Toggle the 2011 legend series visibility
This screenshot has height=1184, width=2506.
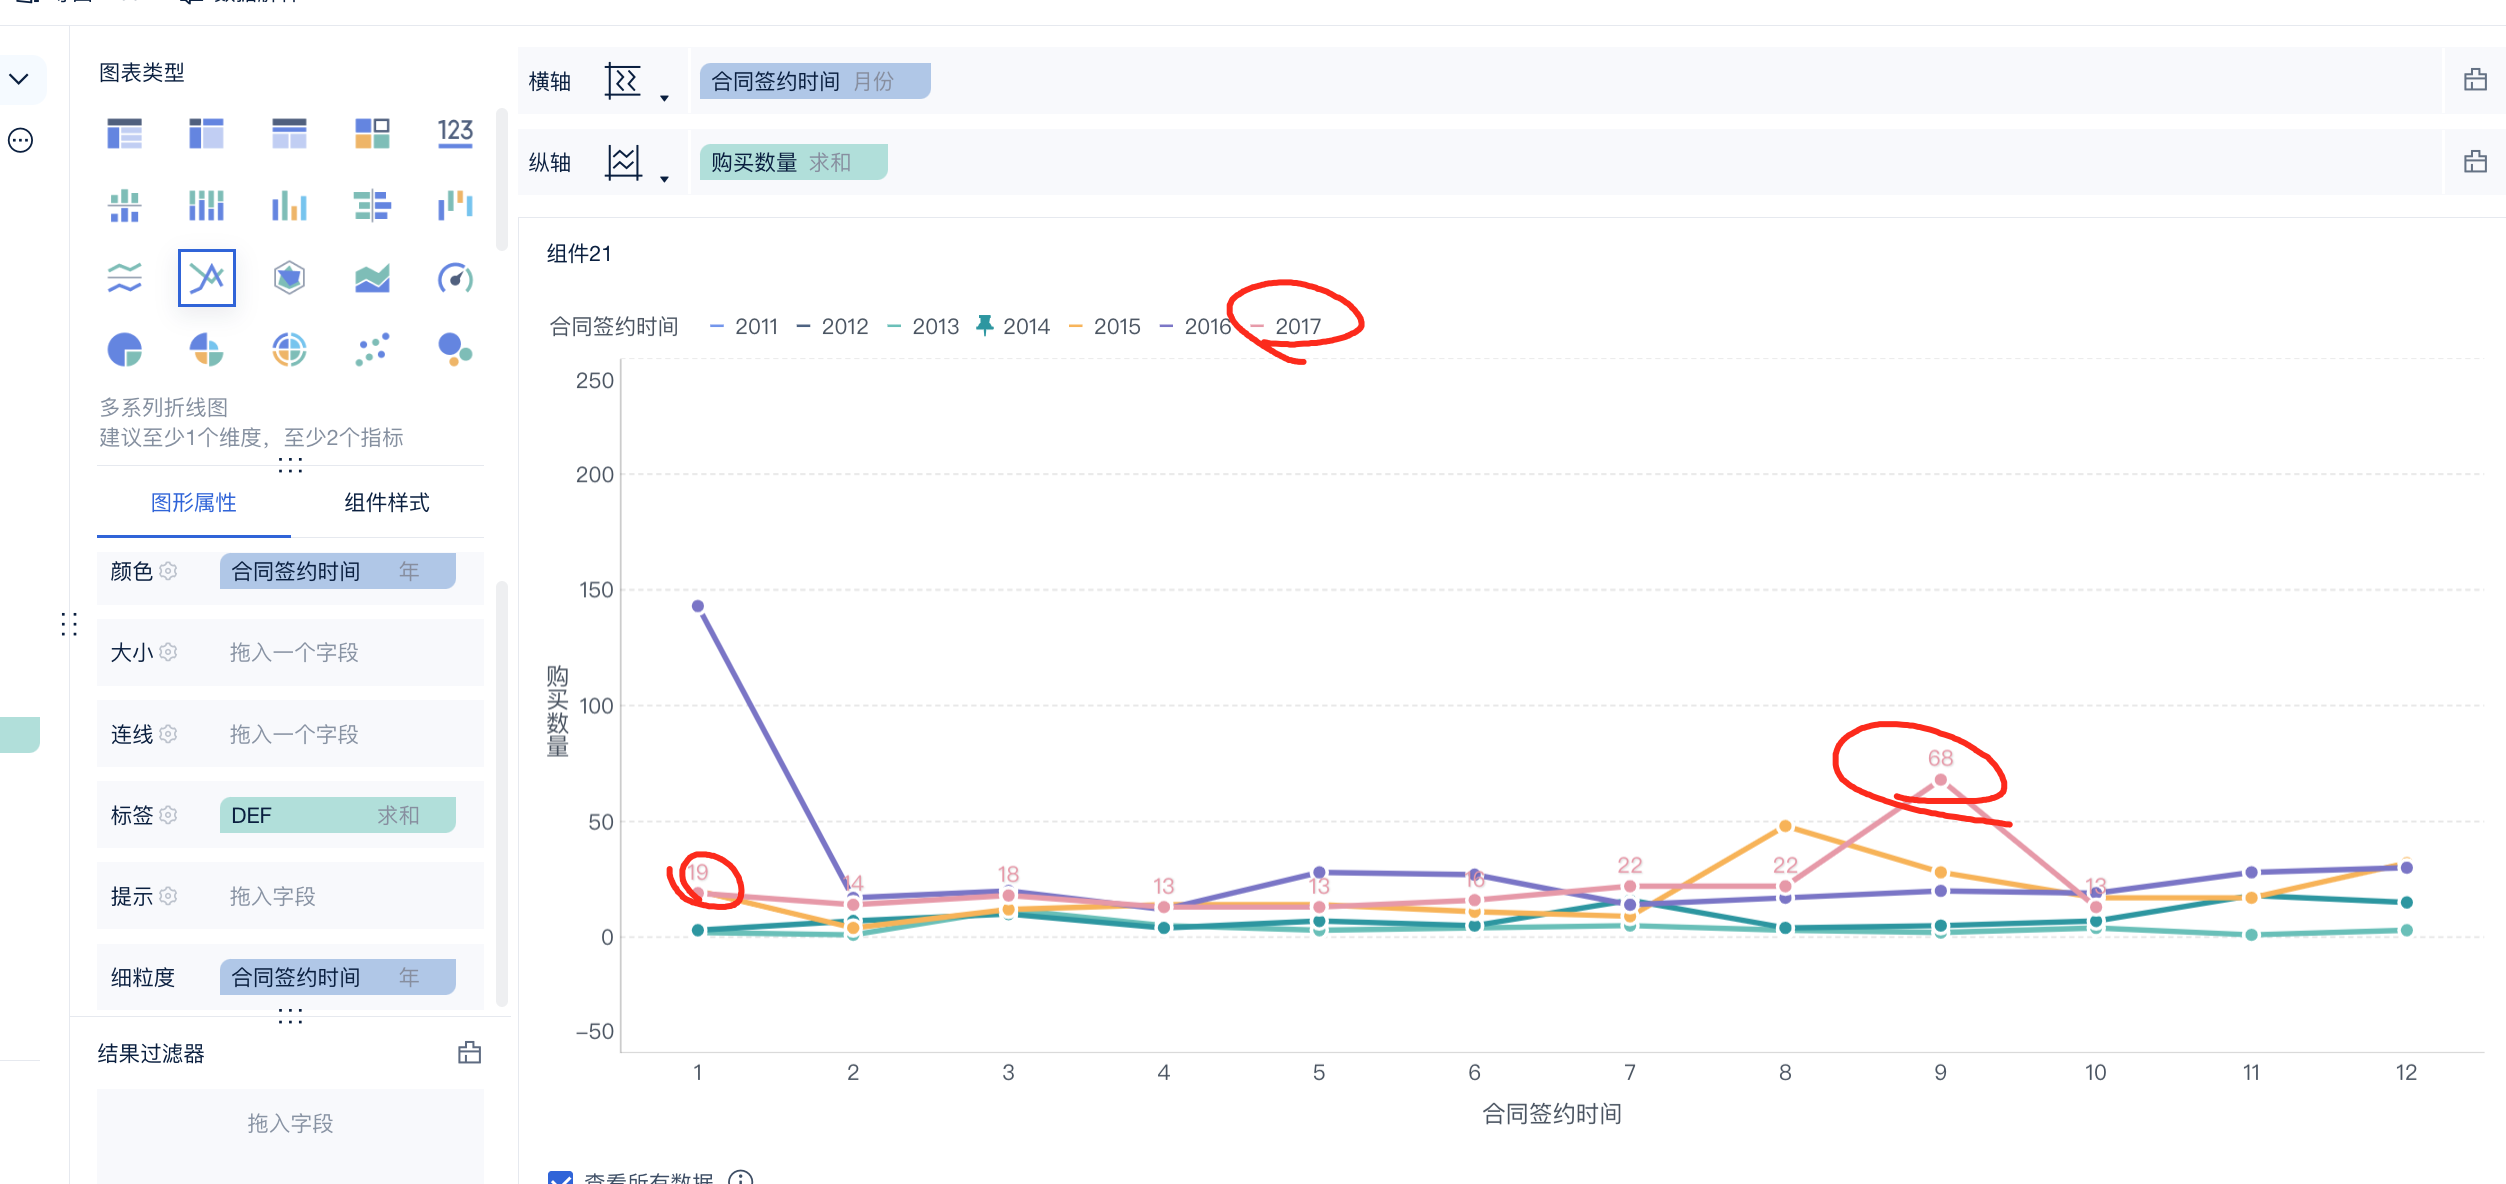(x=755, y=327)
